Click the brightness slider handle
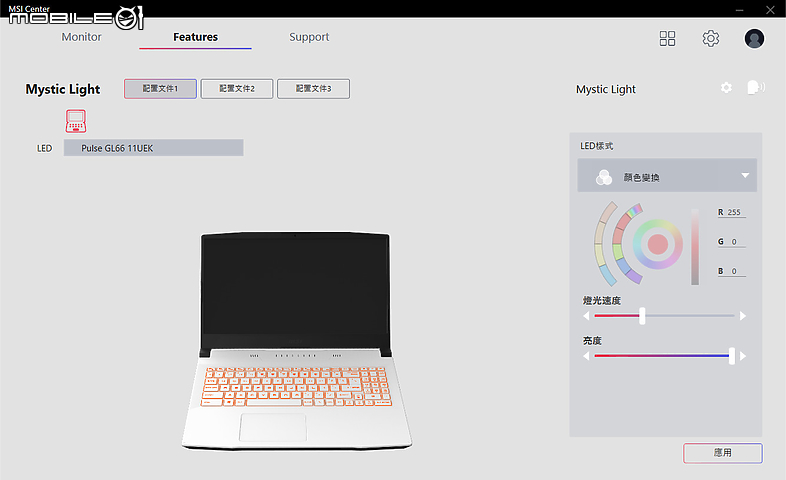 732,356
